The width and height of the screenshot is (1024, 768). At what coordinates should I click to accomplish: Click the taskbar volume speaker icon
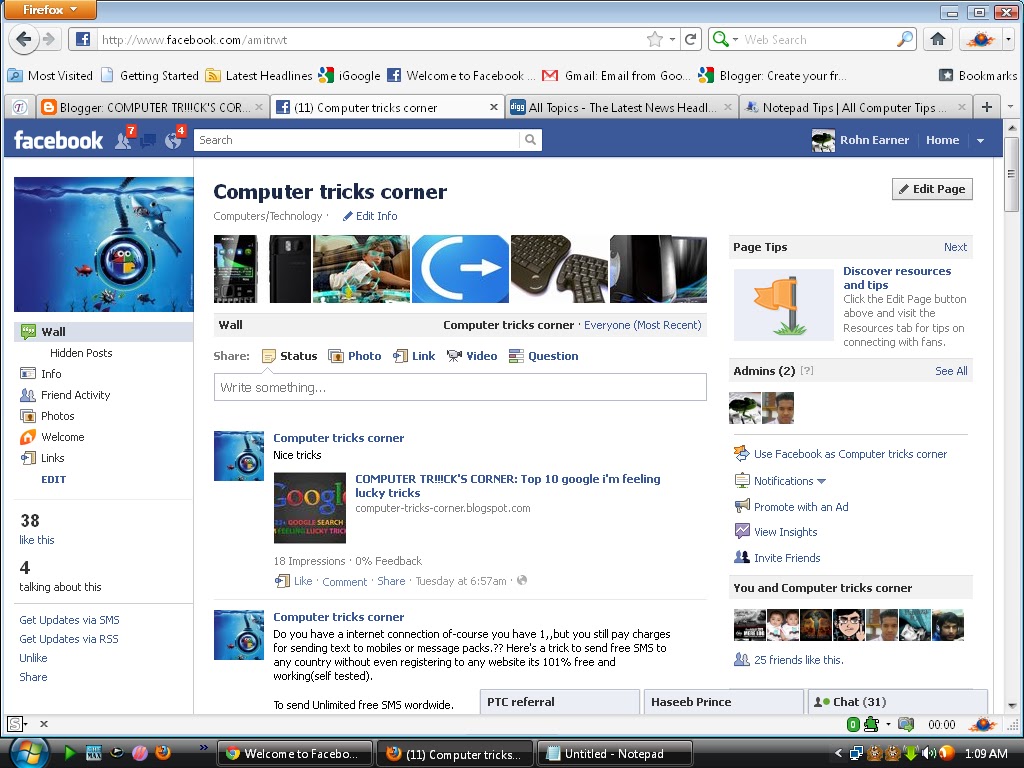(x=928, y=753)
